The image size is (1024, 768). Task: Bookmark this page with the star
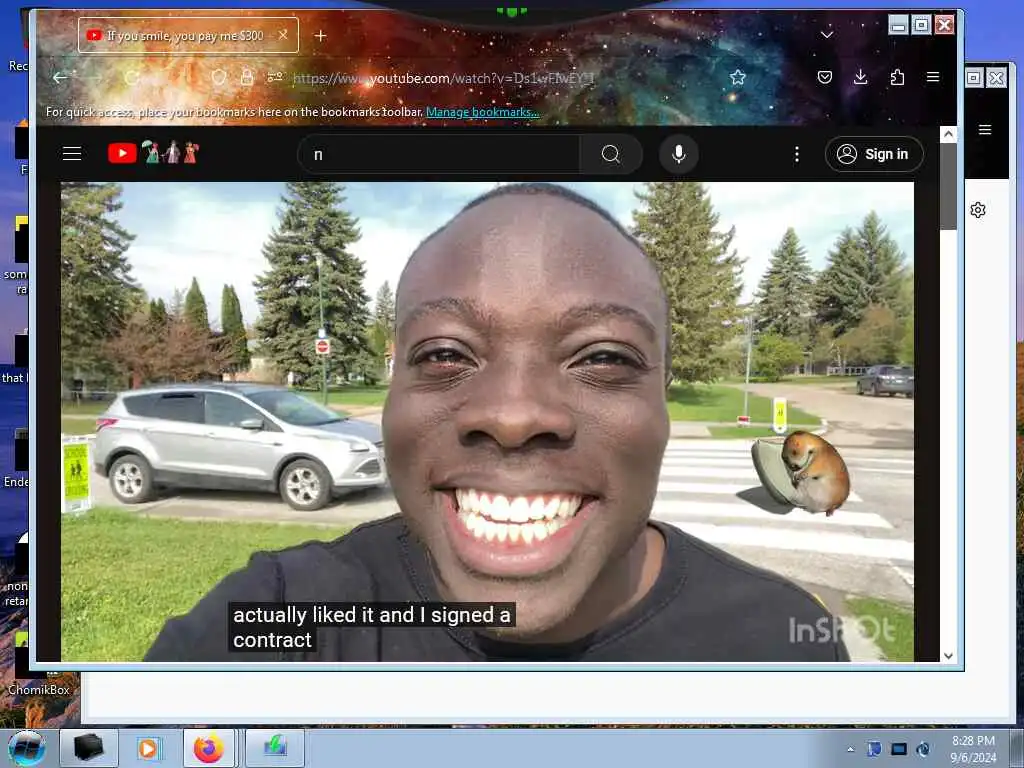point(738,78)
